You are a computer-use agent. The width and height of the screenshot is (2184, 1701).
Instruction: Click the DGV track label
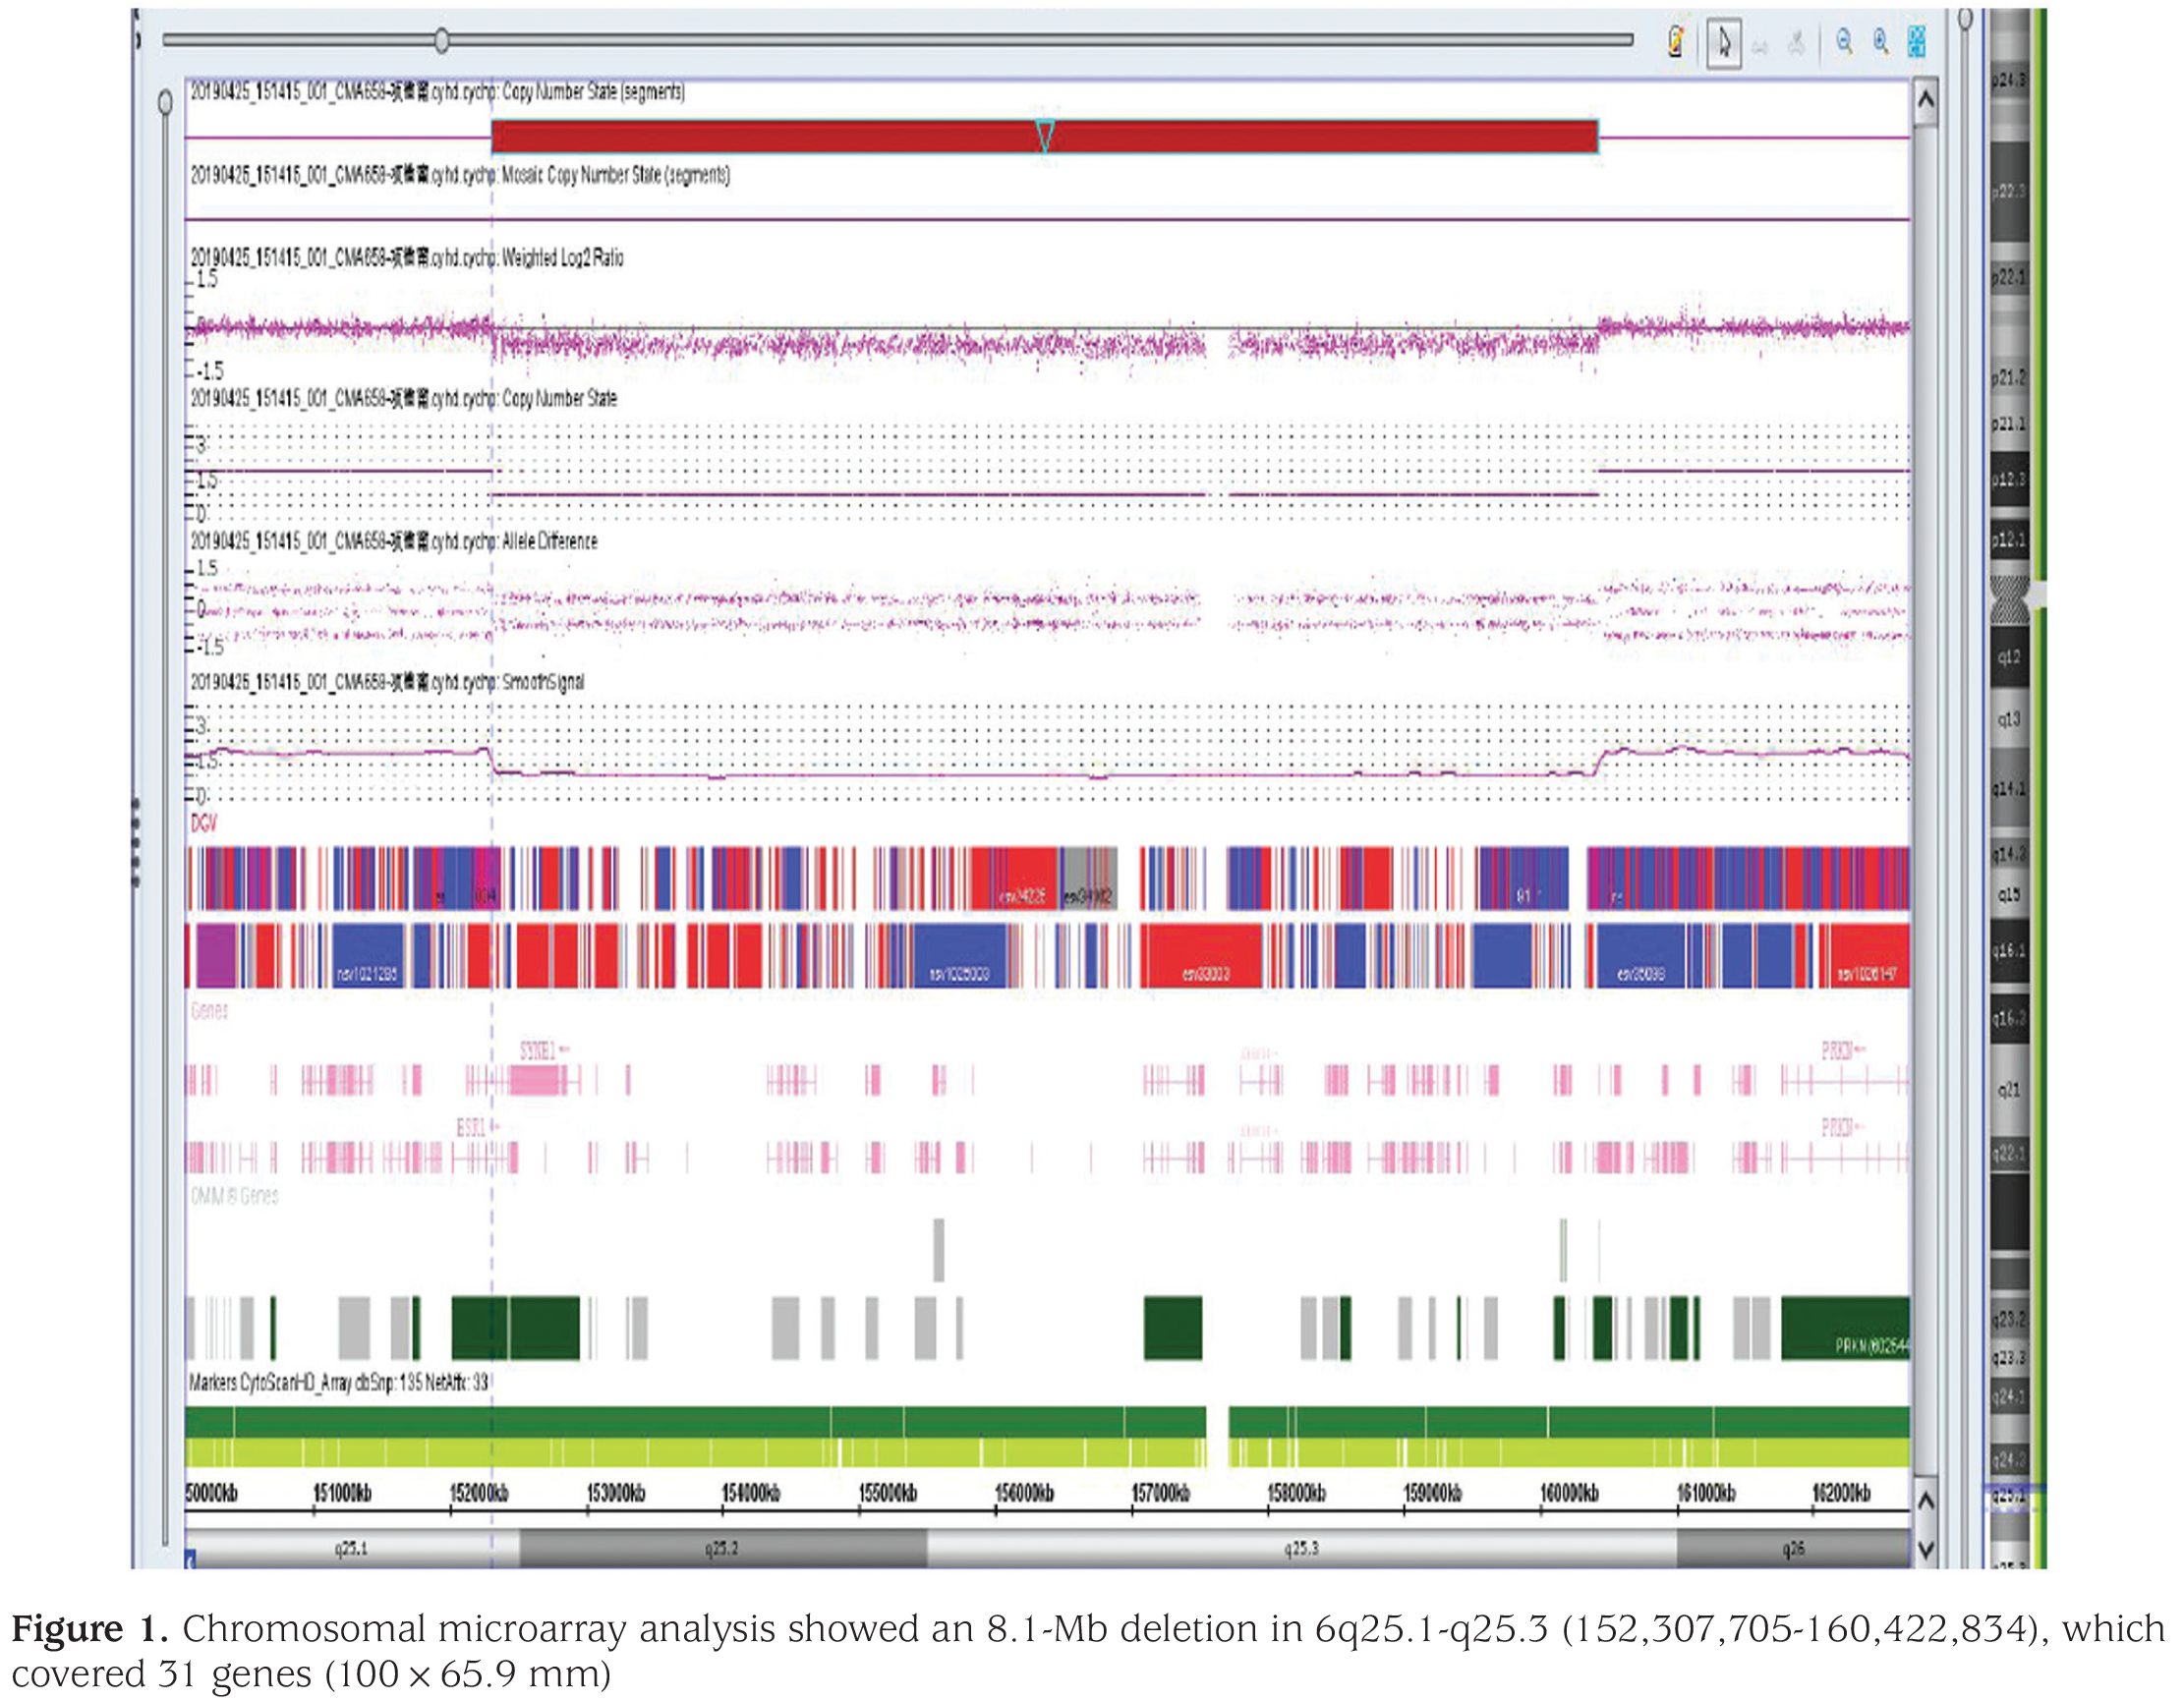[203, 823]
